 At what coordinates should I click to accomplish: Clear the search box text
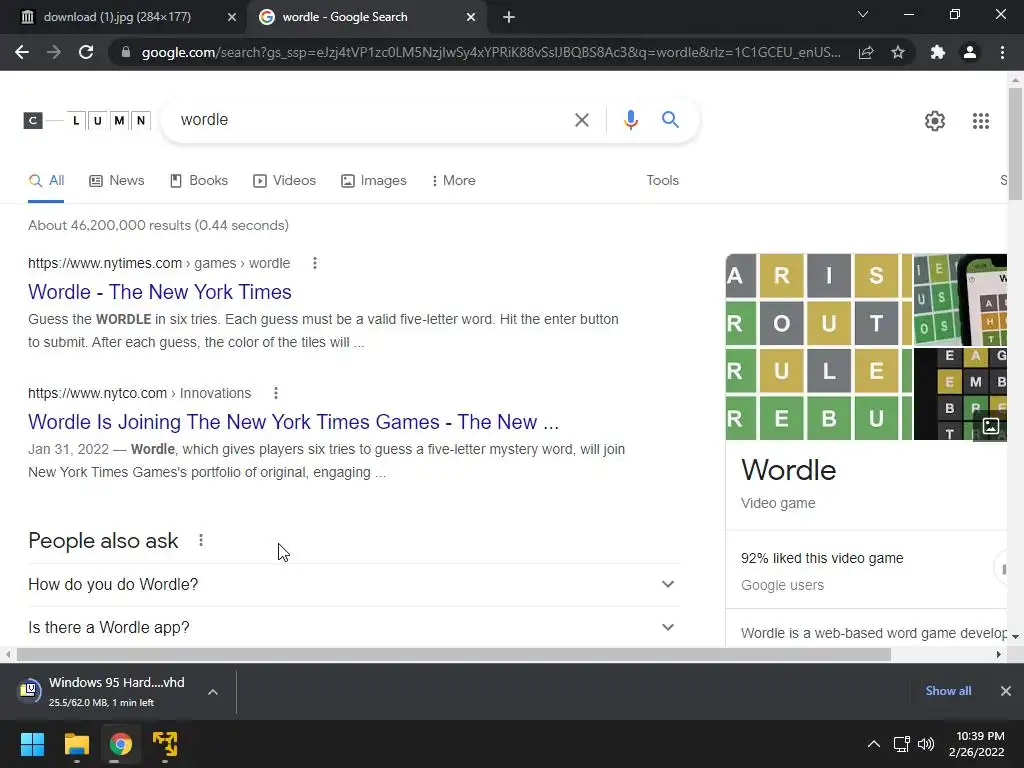click(581, 120)
